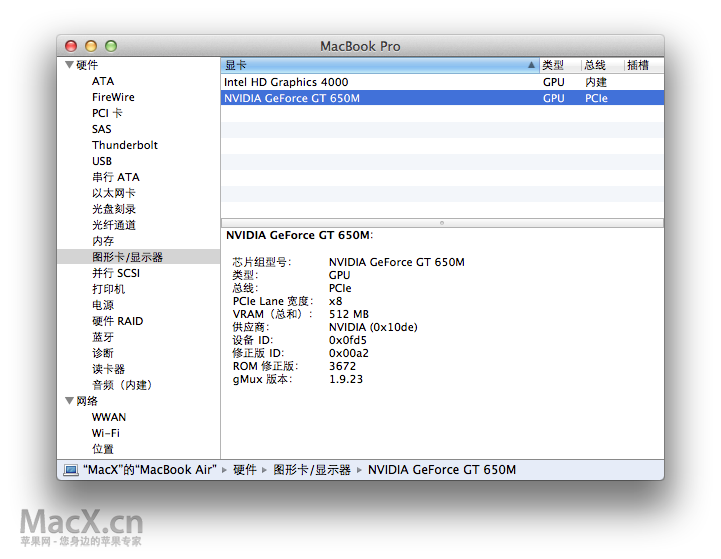The width and height of the screenshot is (721, 559).
Task: Open USB in the sidebar
Action: click(x=102, y=161)
